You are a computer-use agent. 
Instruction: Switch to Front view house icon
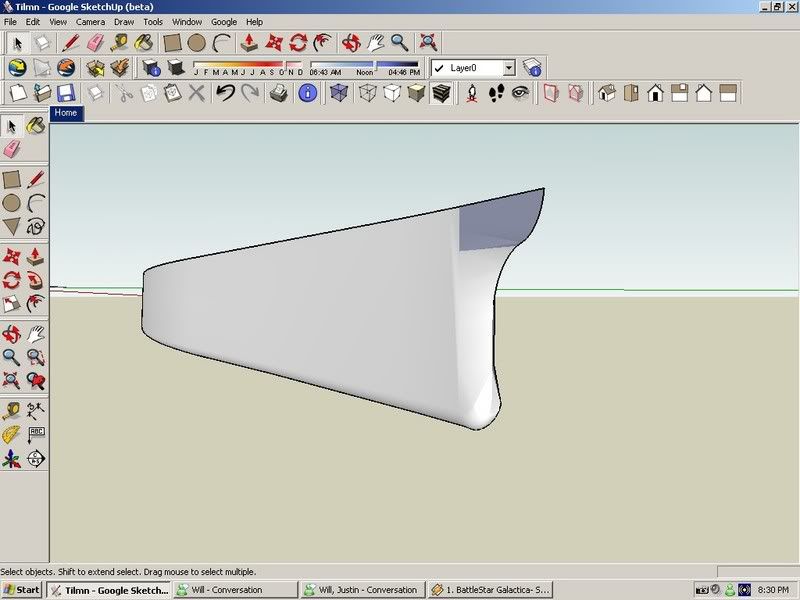(x=655, y=93)
